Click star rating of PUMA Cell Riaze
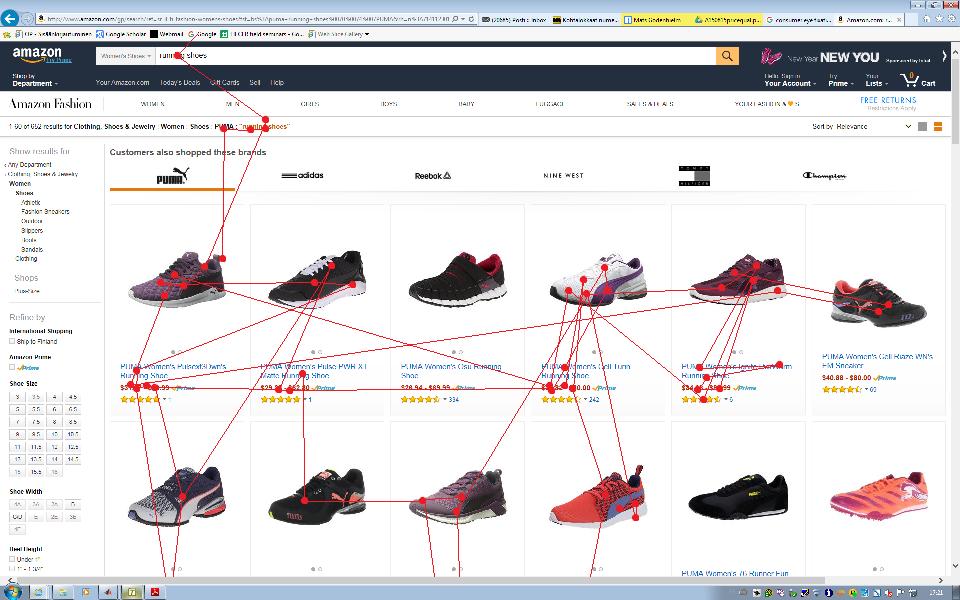 pyautogui.click(x=842, y=389)
